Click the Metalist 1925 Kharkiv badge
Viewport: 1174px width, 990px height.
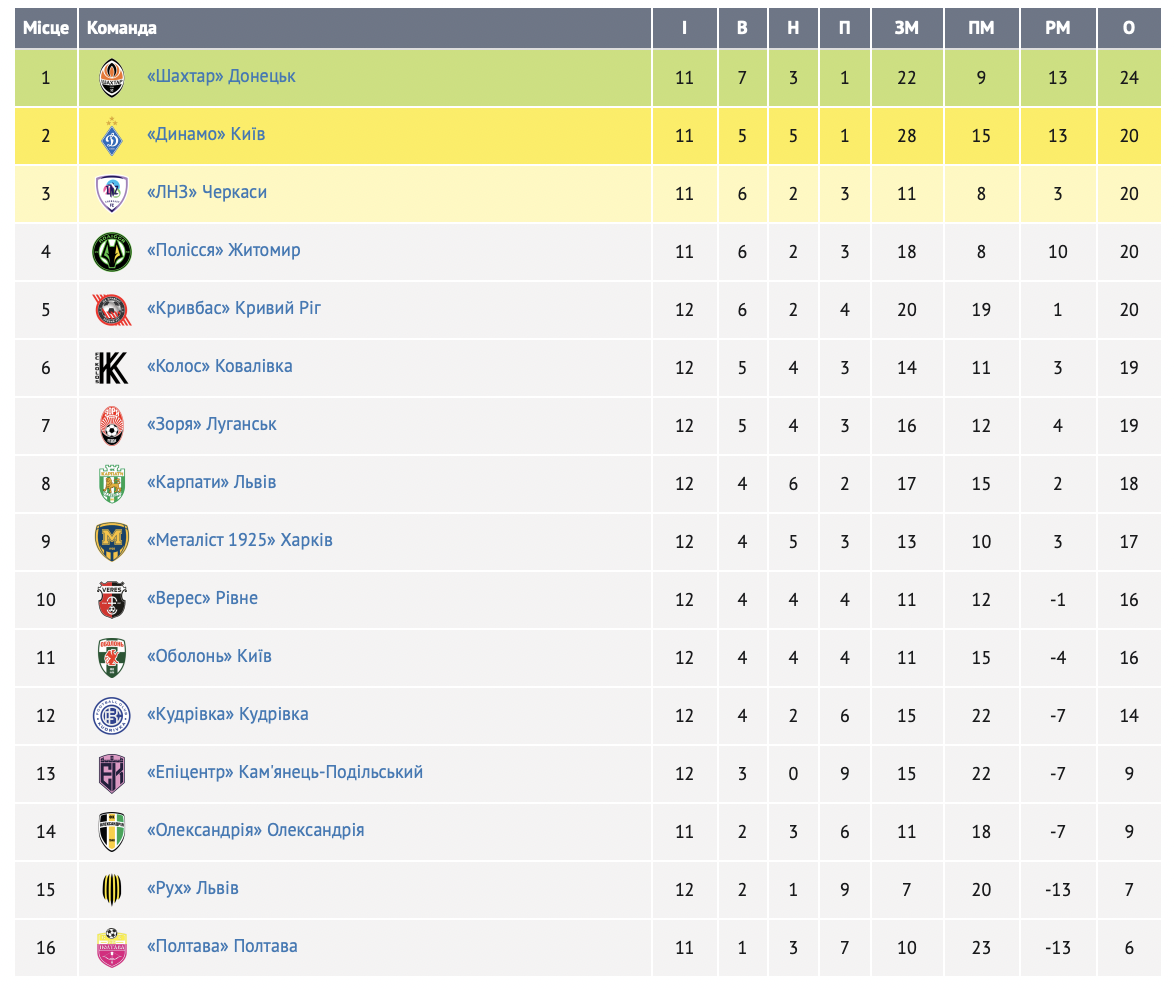[x=111, y=542]
